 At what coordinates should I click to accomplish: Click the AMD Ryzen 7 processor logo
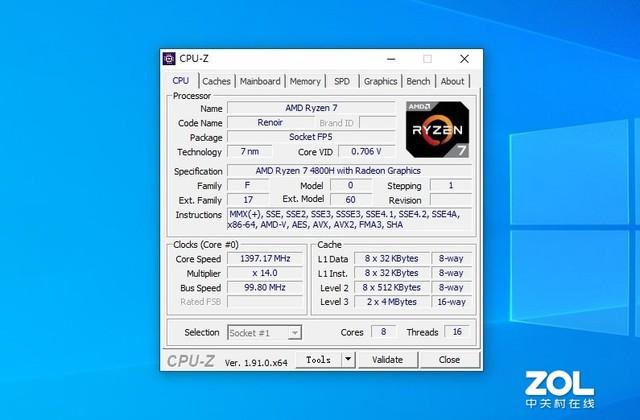pyautogui.click(x=437, y=129)
